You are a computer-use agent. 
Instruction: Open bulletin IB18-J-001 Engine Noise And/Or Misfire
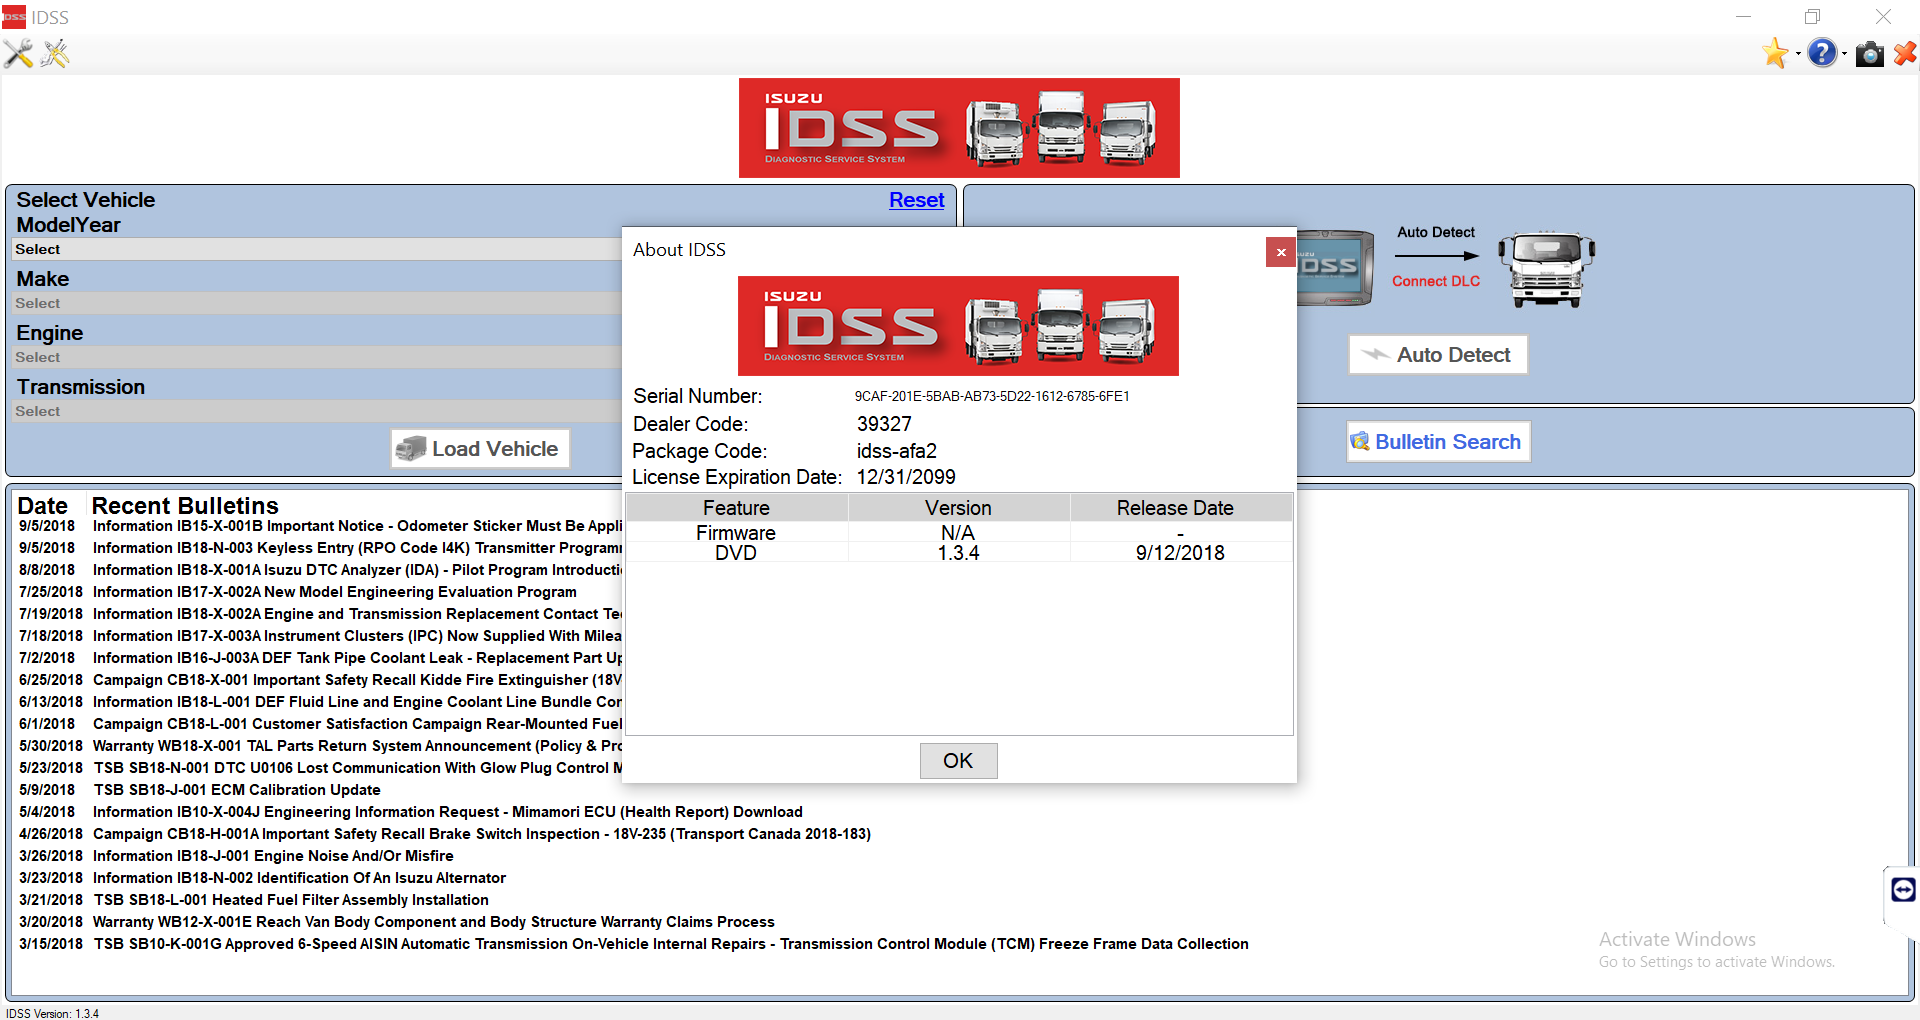click(273, 856)
